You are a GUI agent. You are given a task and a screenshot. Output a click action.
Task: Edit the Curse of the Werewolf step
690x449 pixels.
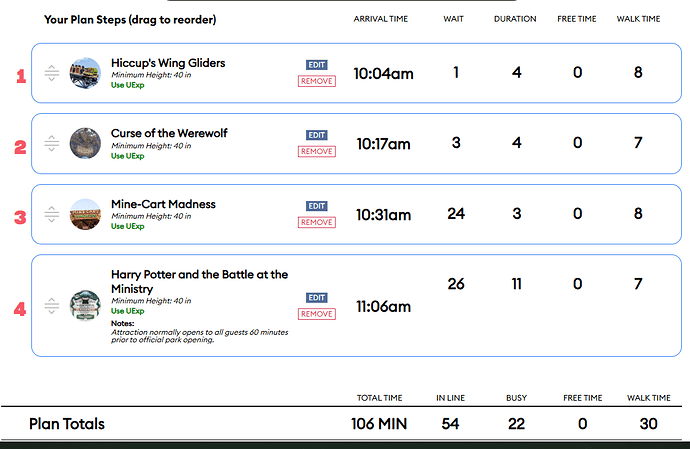tap(317, 135)
